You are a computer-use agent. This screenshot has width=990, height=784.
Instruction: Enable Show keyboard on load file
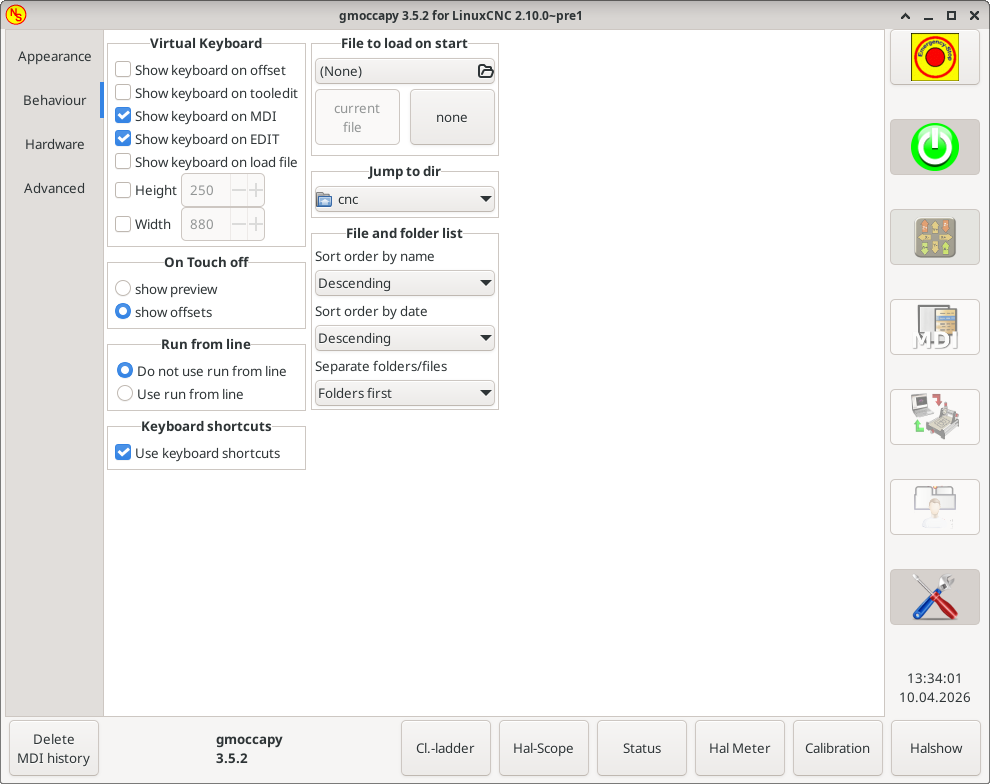pos(123,162)
